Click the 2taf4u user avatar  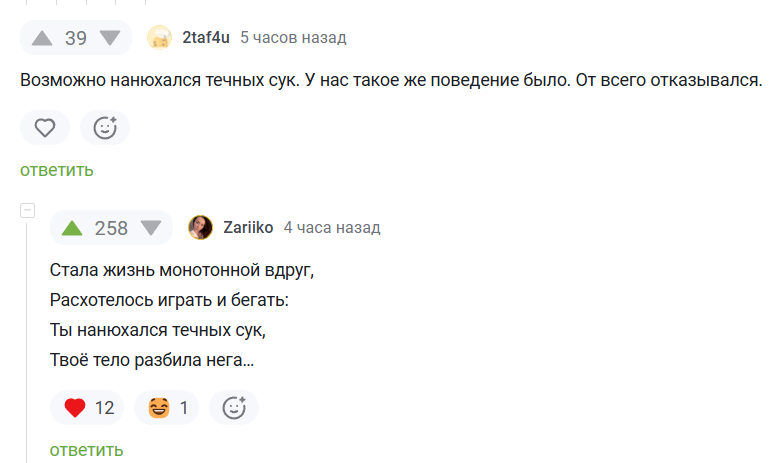tap(159, 38)
